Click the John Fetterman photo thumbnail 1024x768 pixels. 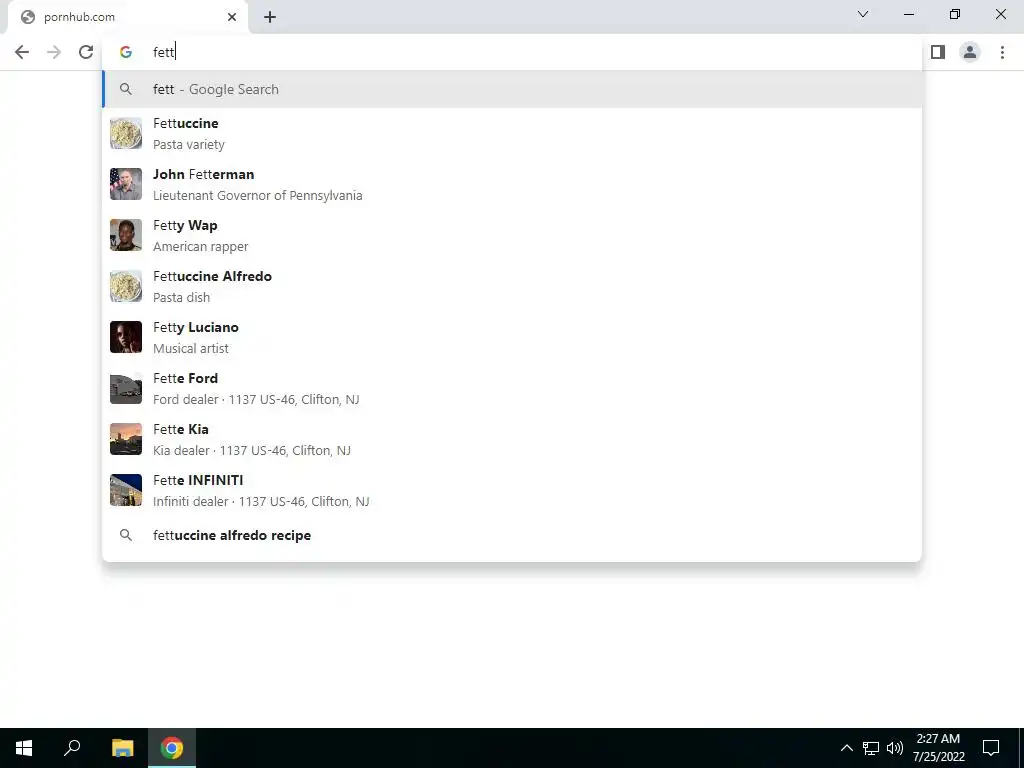(126, 184)
